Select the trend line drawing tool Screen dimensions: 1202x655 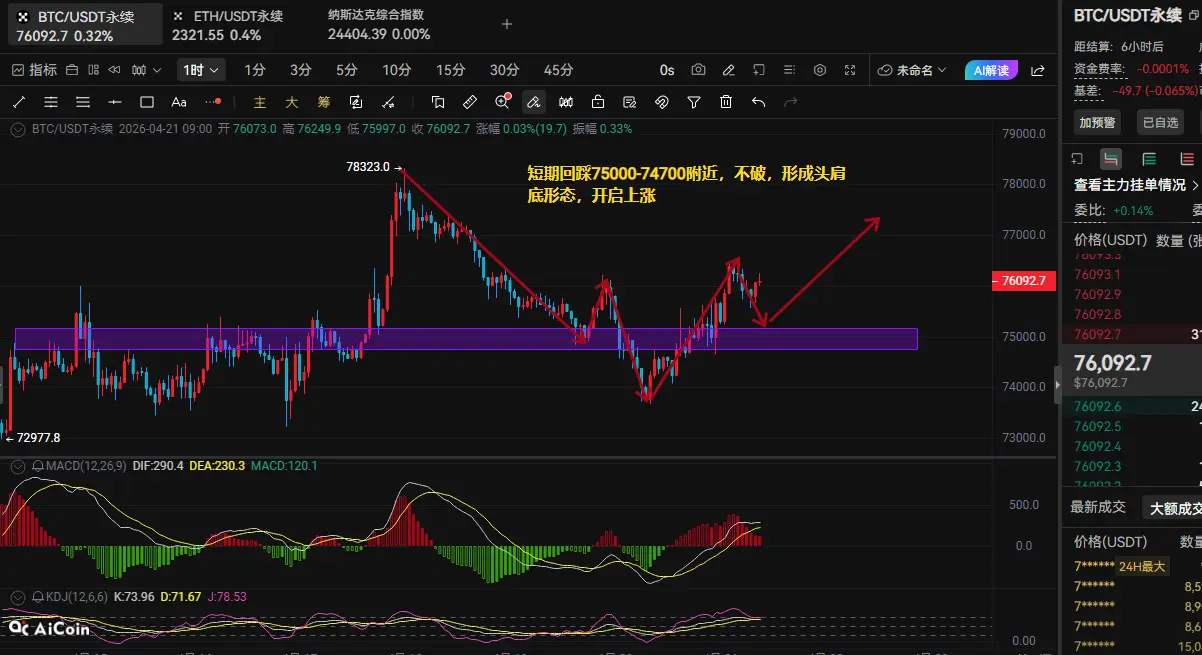19,101
